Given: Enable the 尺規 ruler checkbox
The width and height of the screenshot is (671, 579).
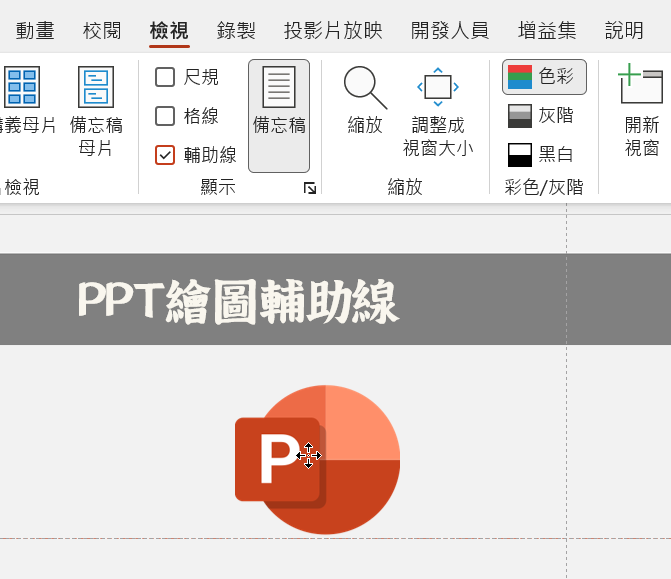Looking at the screenshot, I should point(165,77).
